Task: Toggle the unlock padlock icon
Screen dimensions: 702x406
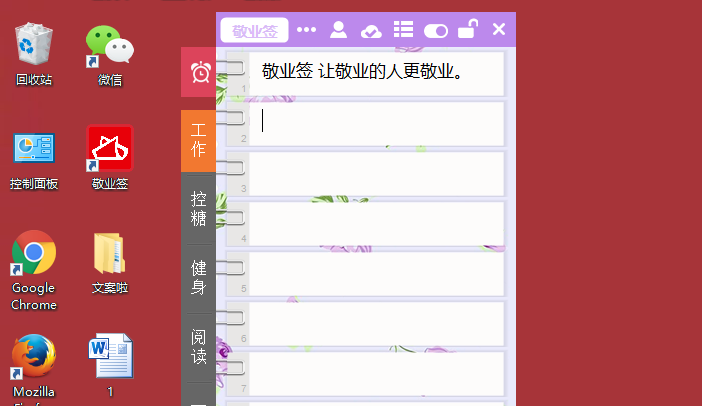Action: [468, 29]
